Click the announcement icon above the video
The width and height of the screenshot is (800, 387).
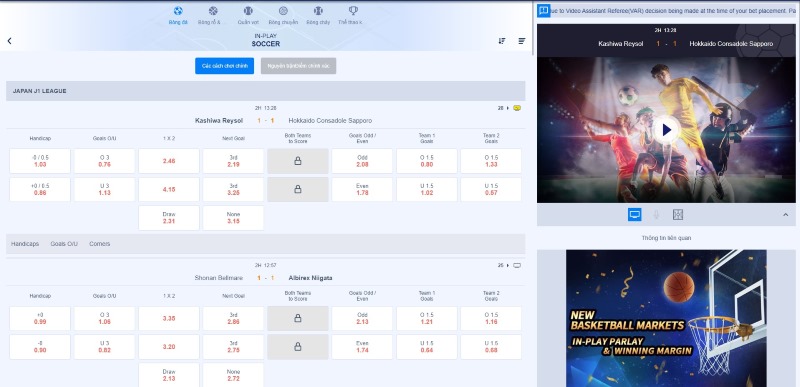click(x=544, y=11)
